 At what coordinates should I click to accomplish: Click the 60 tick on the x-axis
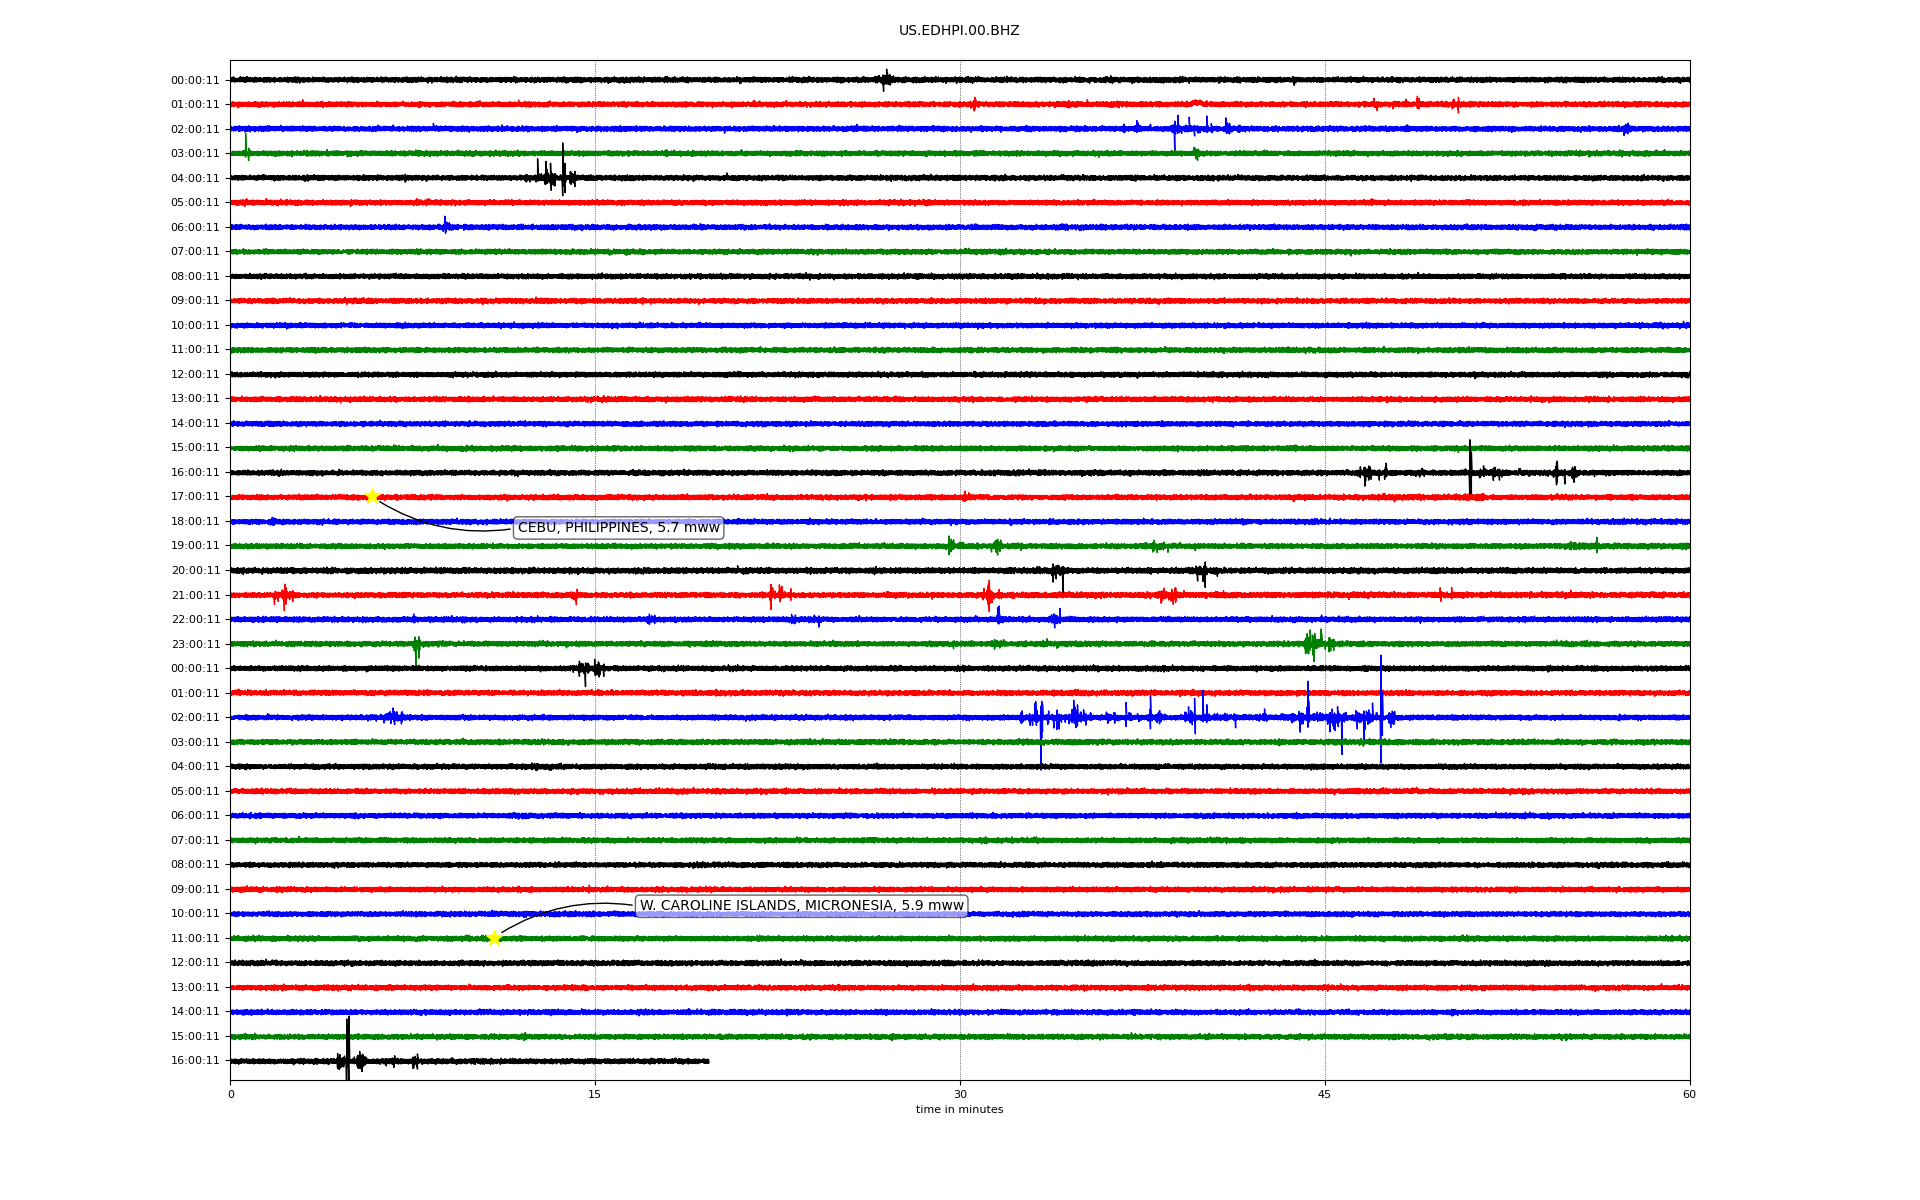tap(1689, 1094)
